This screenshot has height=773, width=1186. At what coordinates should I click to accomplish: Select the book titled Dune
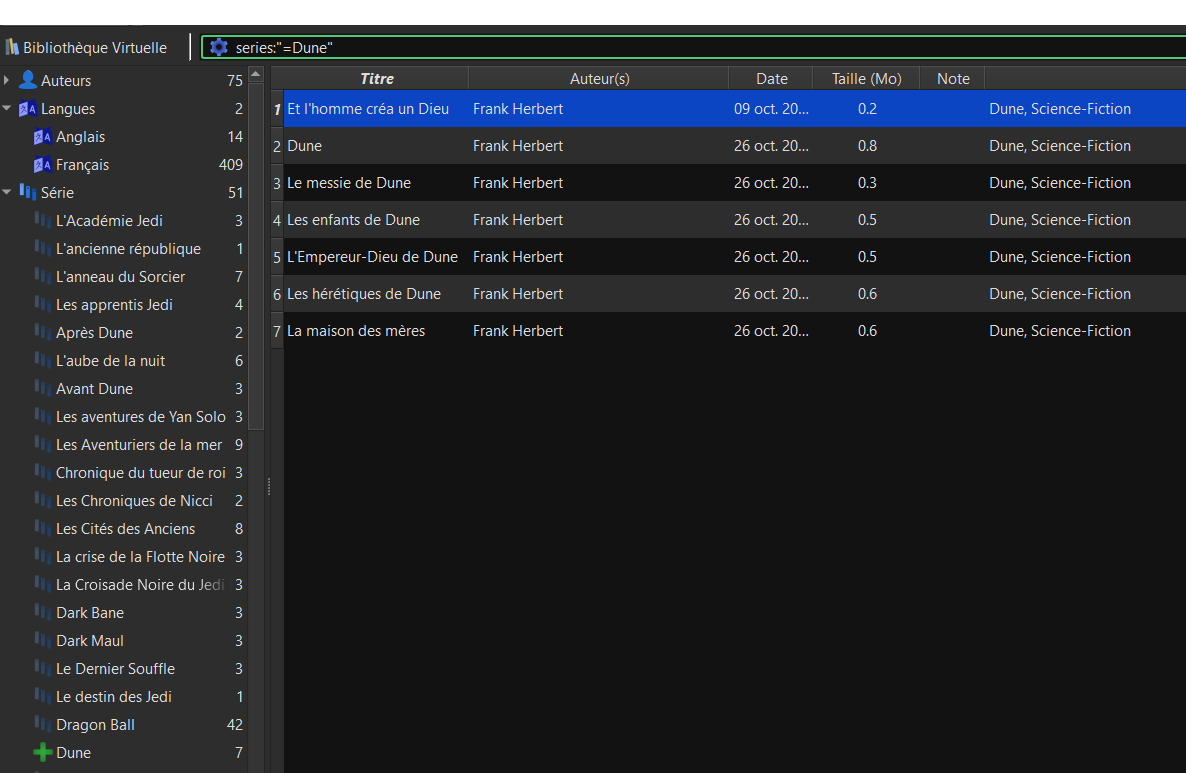[304, 146]
